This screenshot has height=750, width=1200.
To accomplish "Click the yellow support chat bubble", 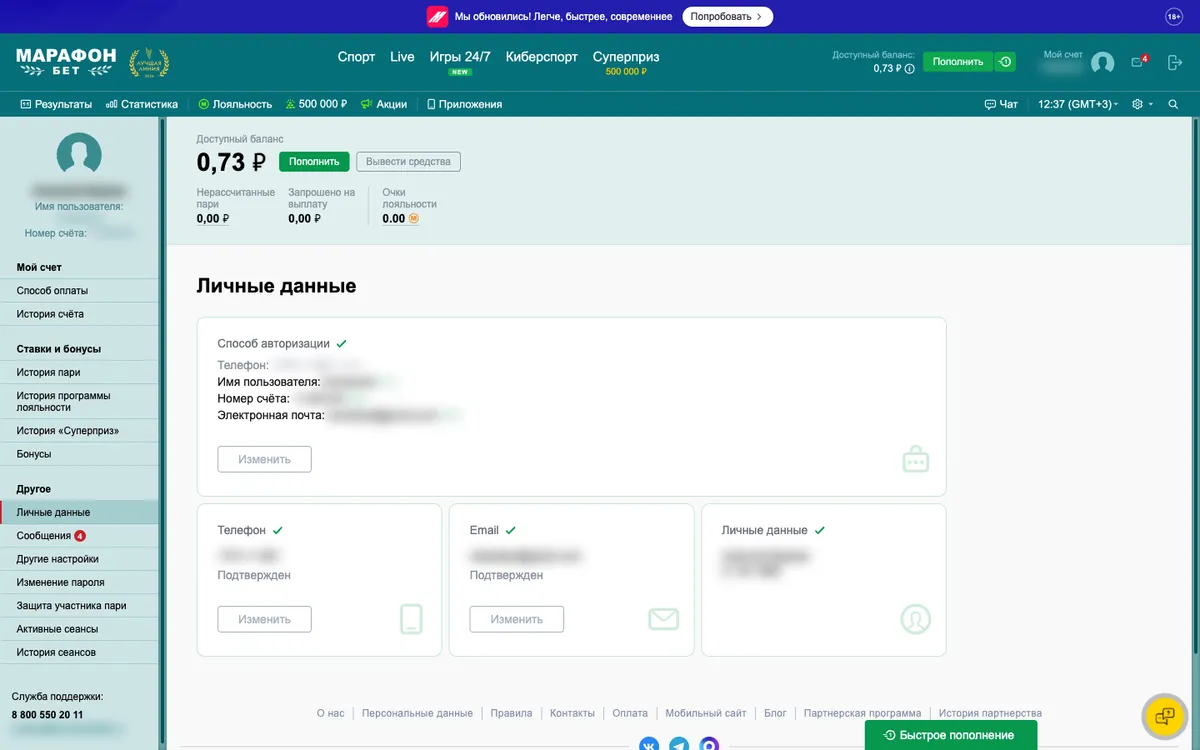I will click(1164, 715).
